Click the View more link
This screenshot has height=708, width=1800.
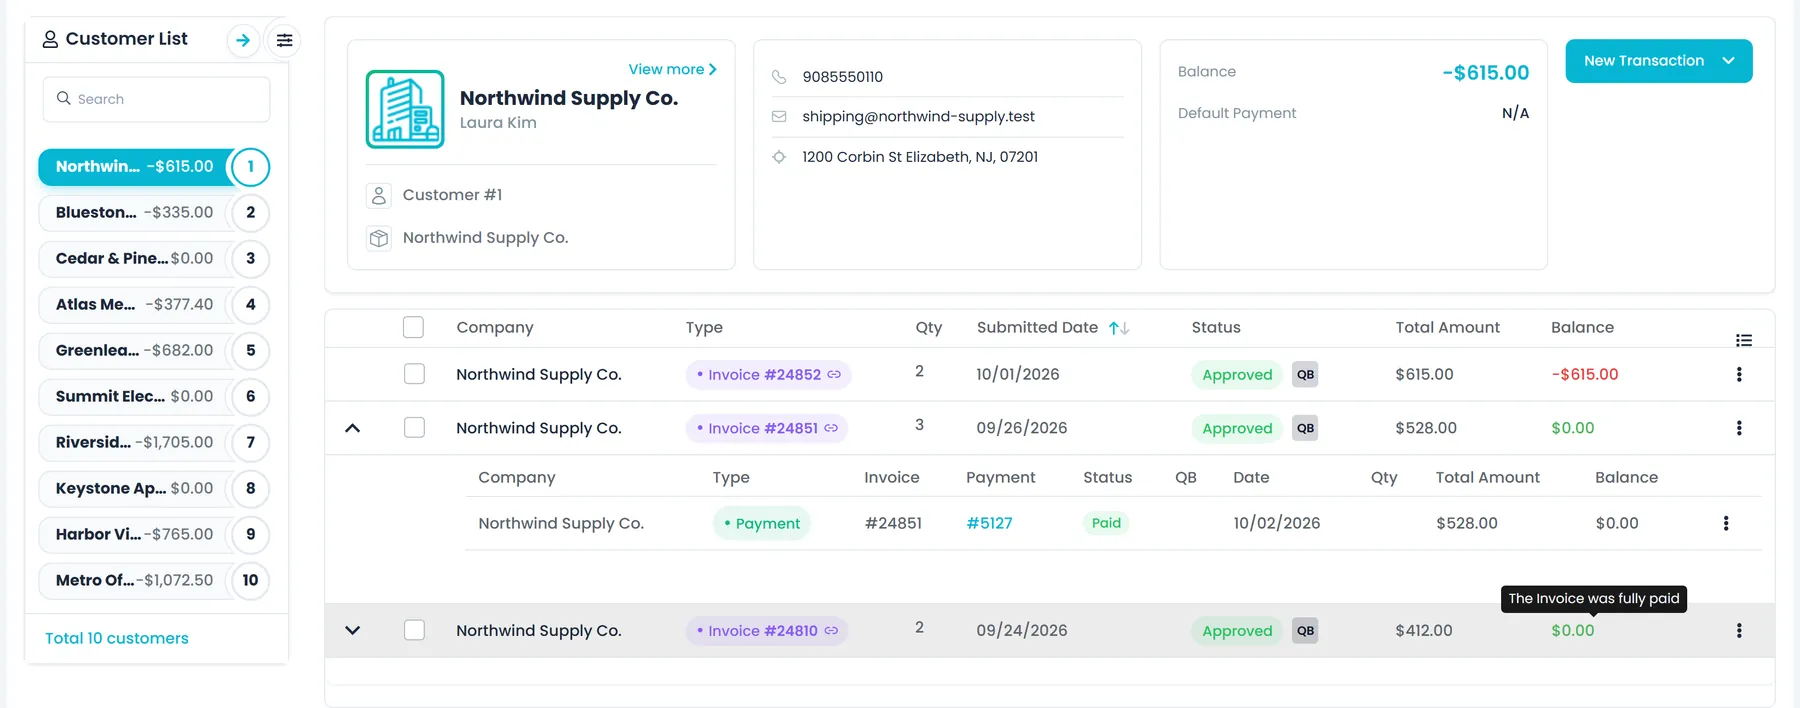pos(672,69)
